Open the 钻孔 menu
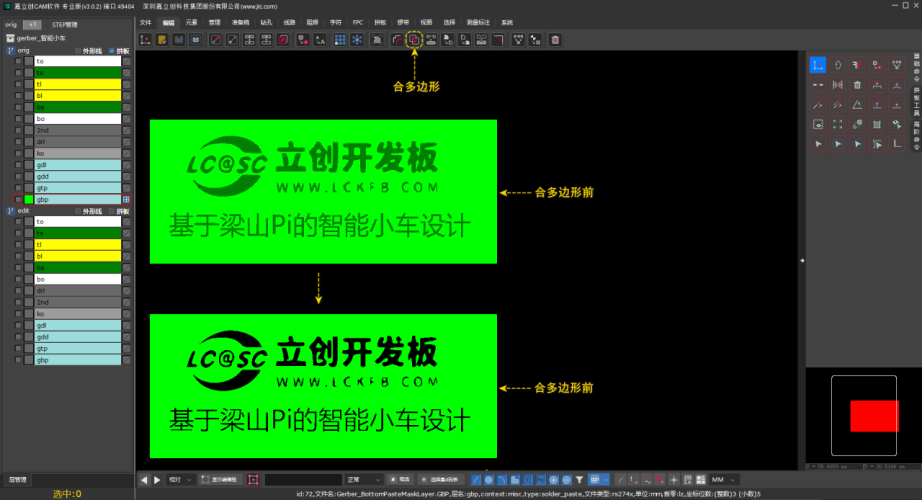This screenshot has height=500, width=922. coord(266,22)
